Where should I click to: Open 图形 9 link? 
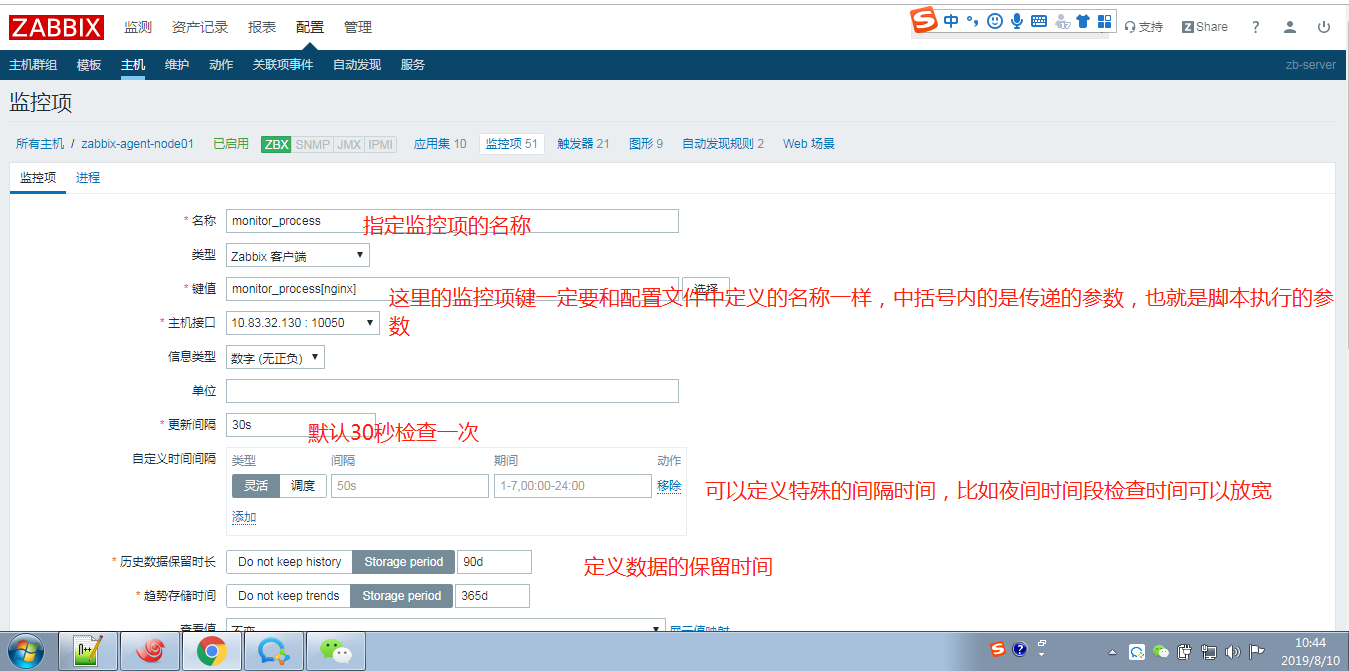[646, 144]
